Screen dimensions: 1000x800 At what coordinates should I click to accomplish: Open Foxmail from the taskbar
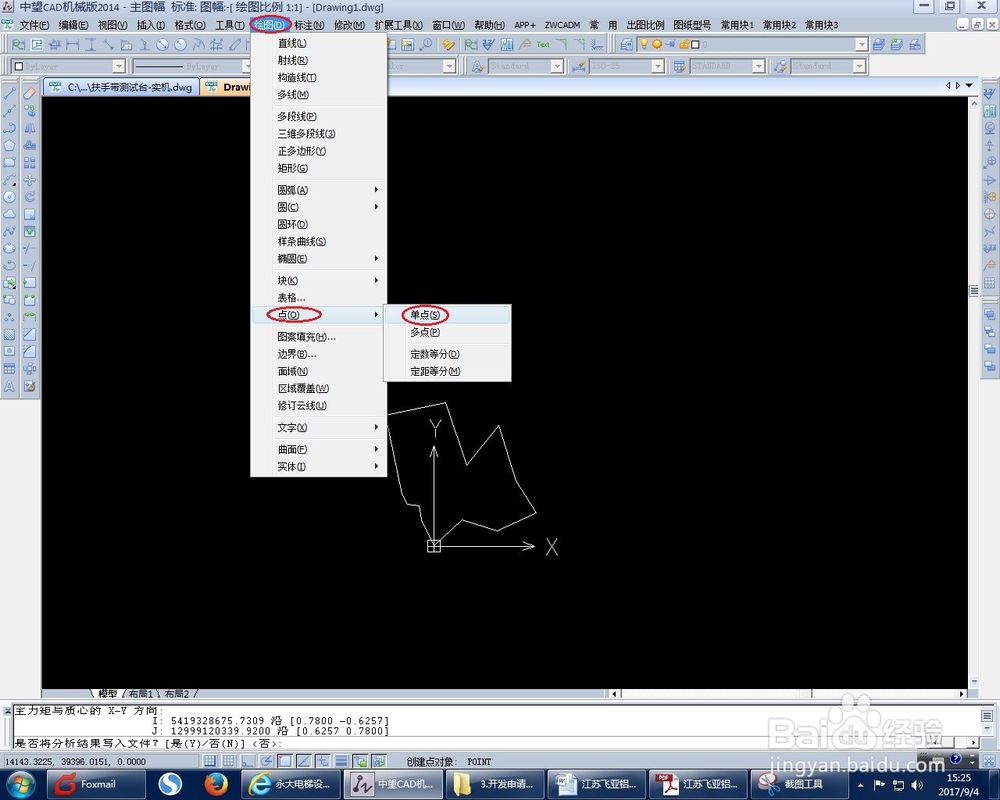click(96, 784)
